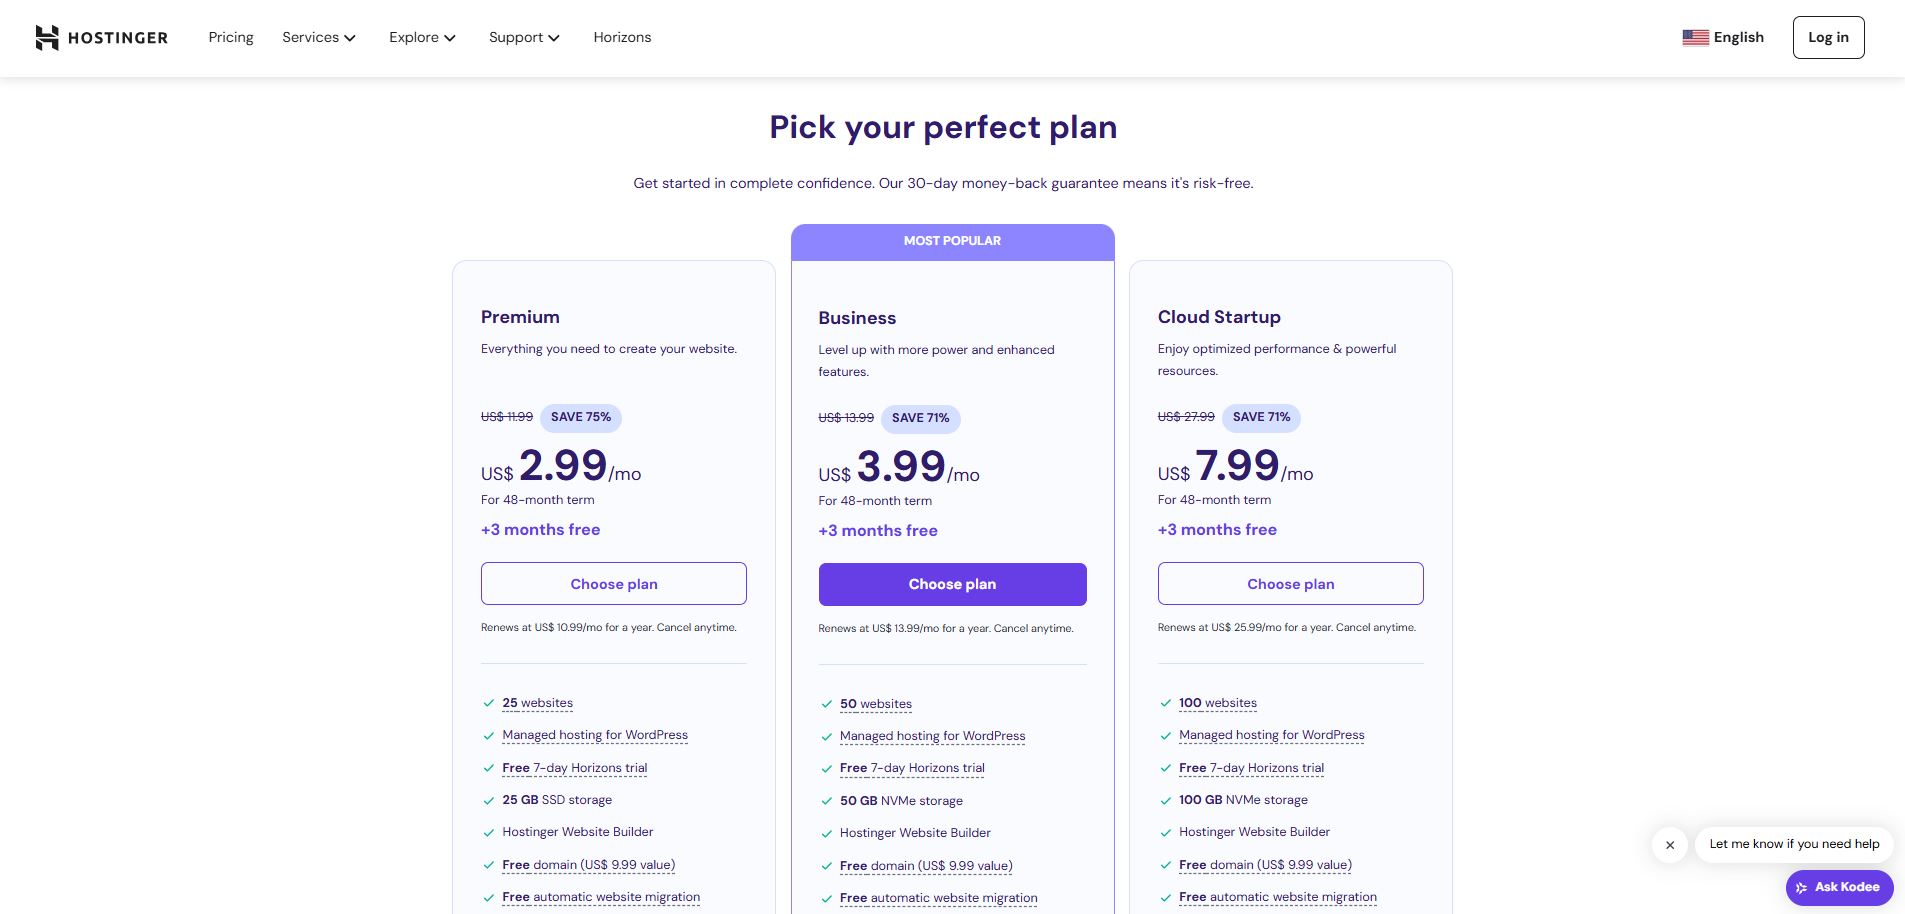Viewport: 1905px width, 914px height.
Task: Click the US flag language icon
Action: [1695, 38]
